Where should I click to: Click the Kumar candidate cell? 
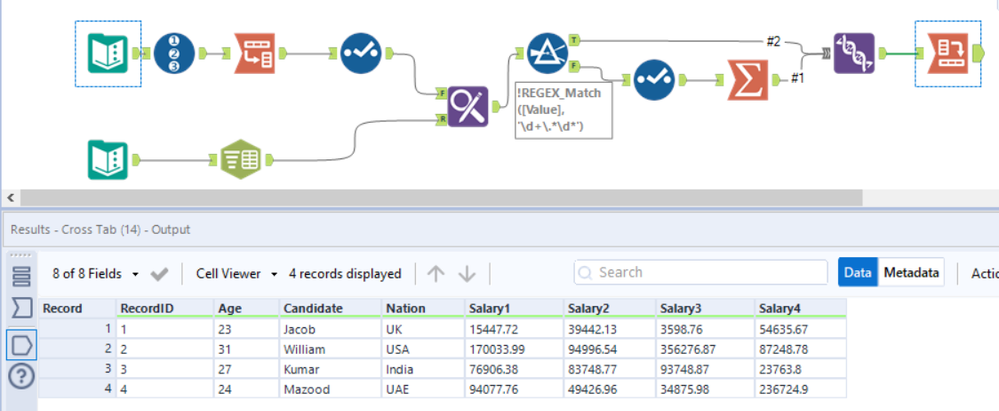pyautogui.click(x=330, y=369)
